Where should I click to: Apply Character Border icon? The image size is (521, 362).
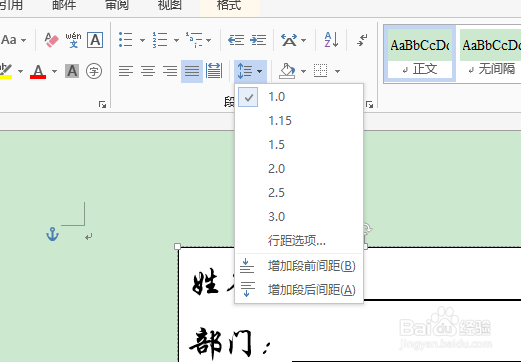pos(95,40)
